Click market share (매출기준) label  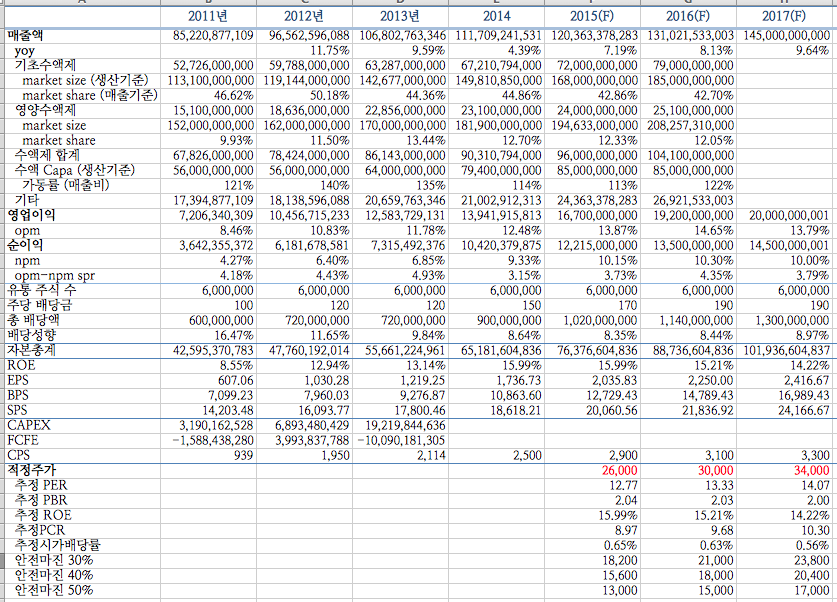[90, 96]
